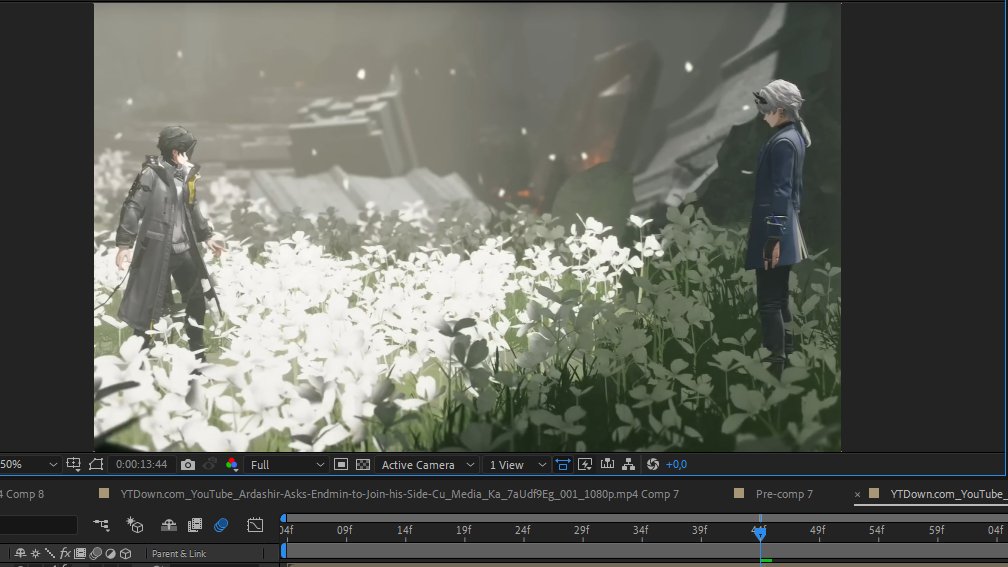Click the composition preview image
The image size is (1008, 567).
click(467, 227)
